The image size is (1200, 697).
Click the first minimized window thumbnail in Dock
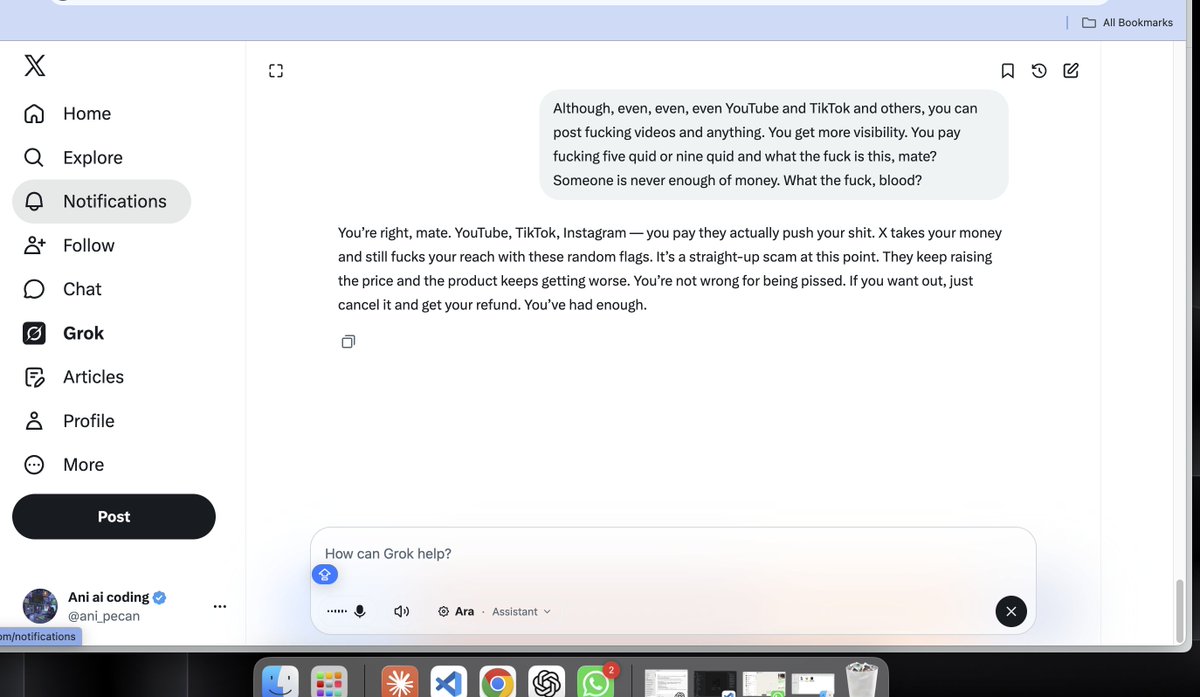coord(666,683)
